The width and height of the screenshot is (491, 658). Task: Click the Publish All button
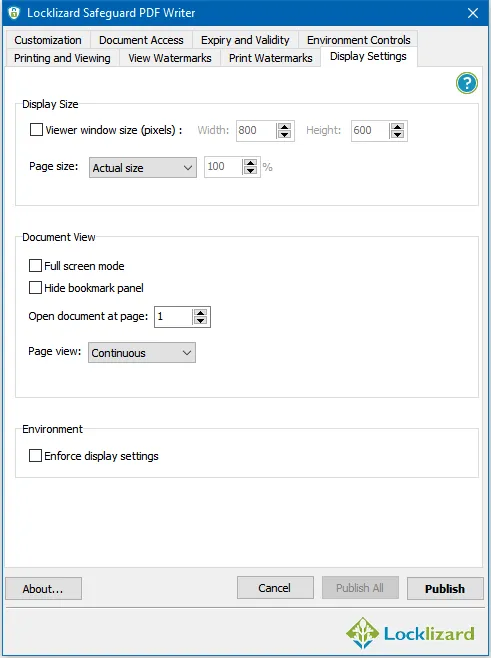360,588
